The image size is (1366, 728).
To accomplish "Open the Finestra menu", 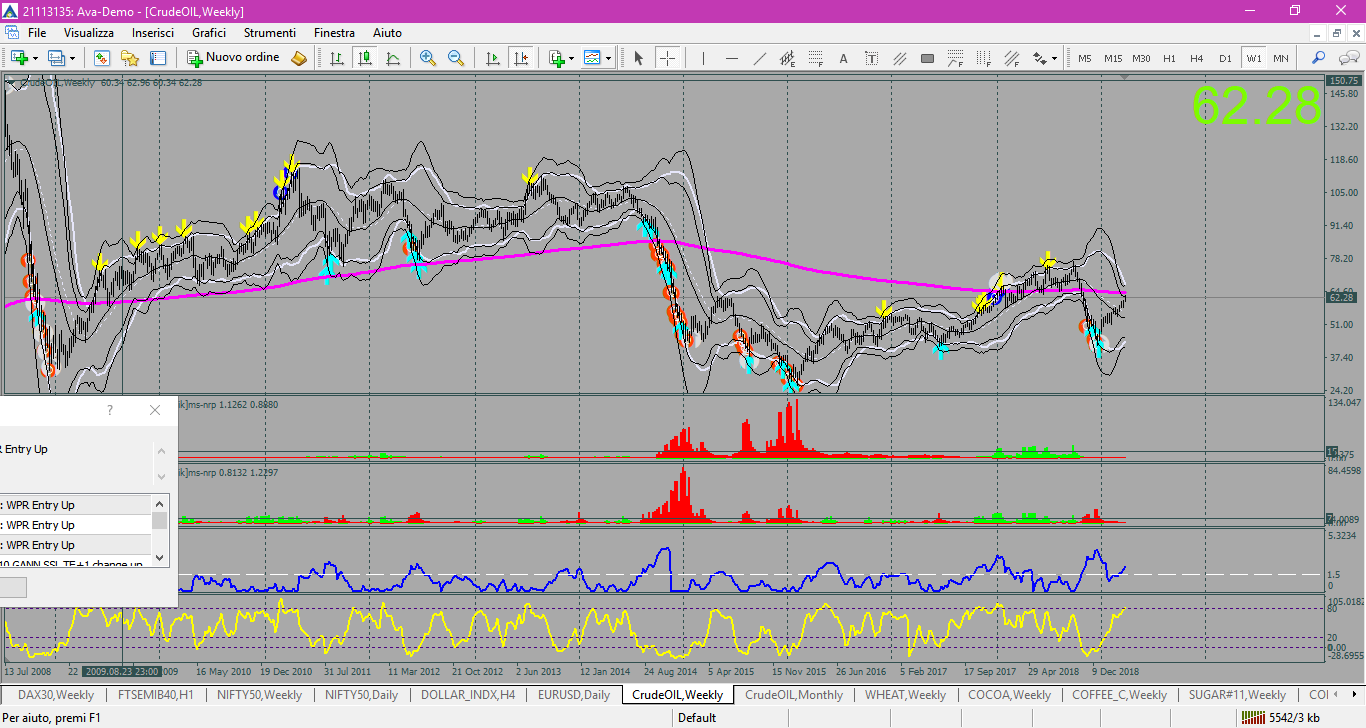I will (334, 33).
